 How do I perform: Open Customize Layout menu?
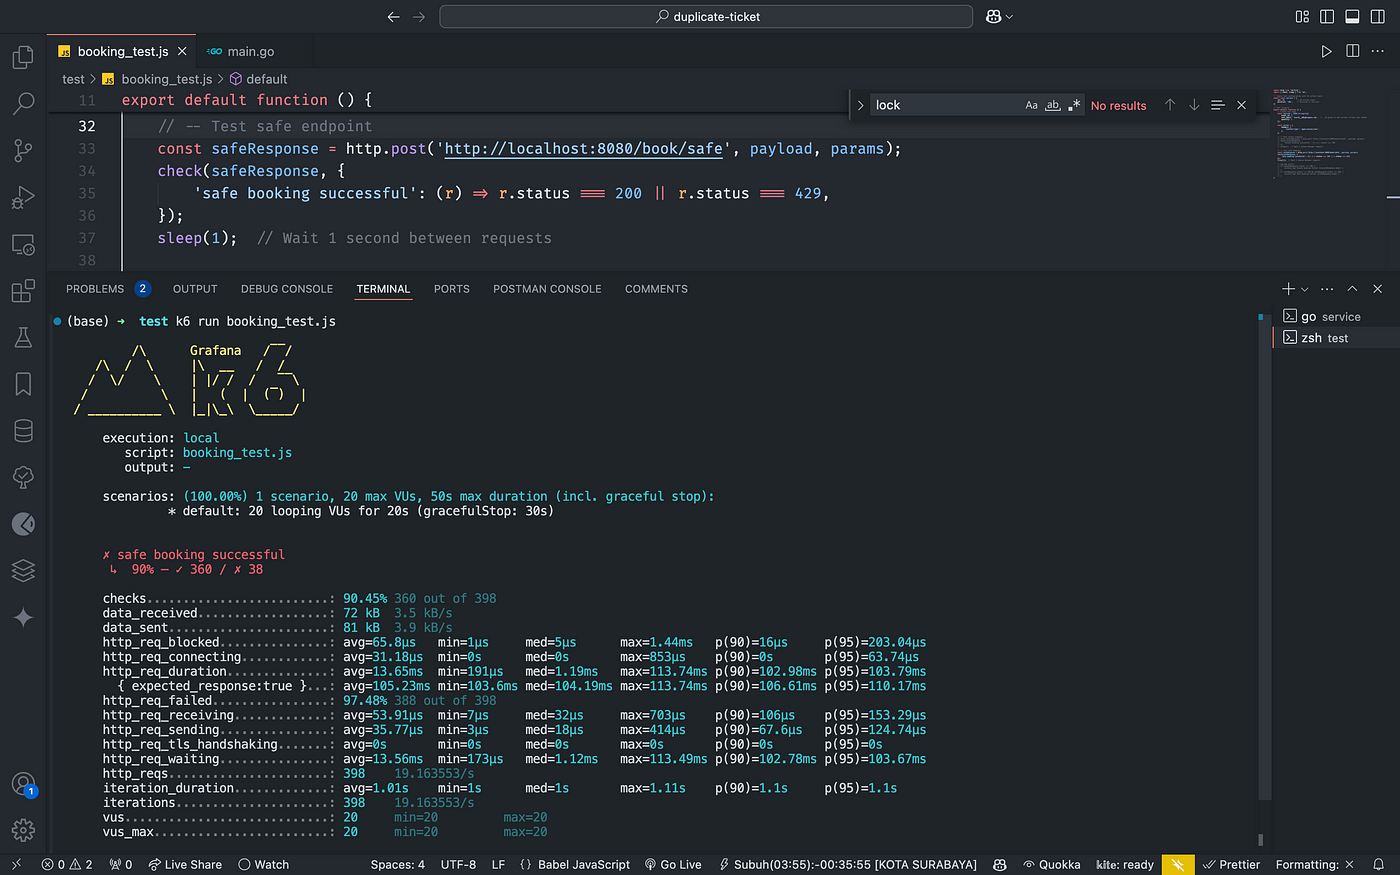pos(1302,17)
